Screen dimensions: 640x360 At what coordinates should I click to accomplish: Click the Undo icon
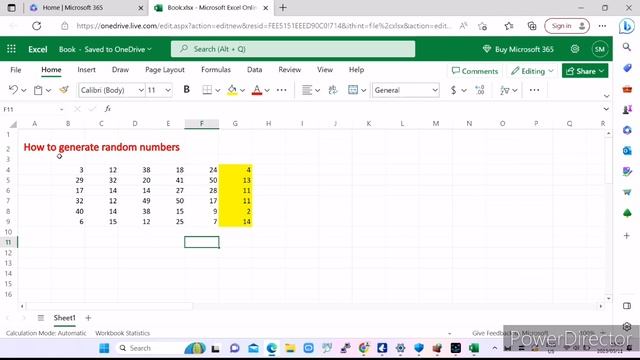point(13,90)
